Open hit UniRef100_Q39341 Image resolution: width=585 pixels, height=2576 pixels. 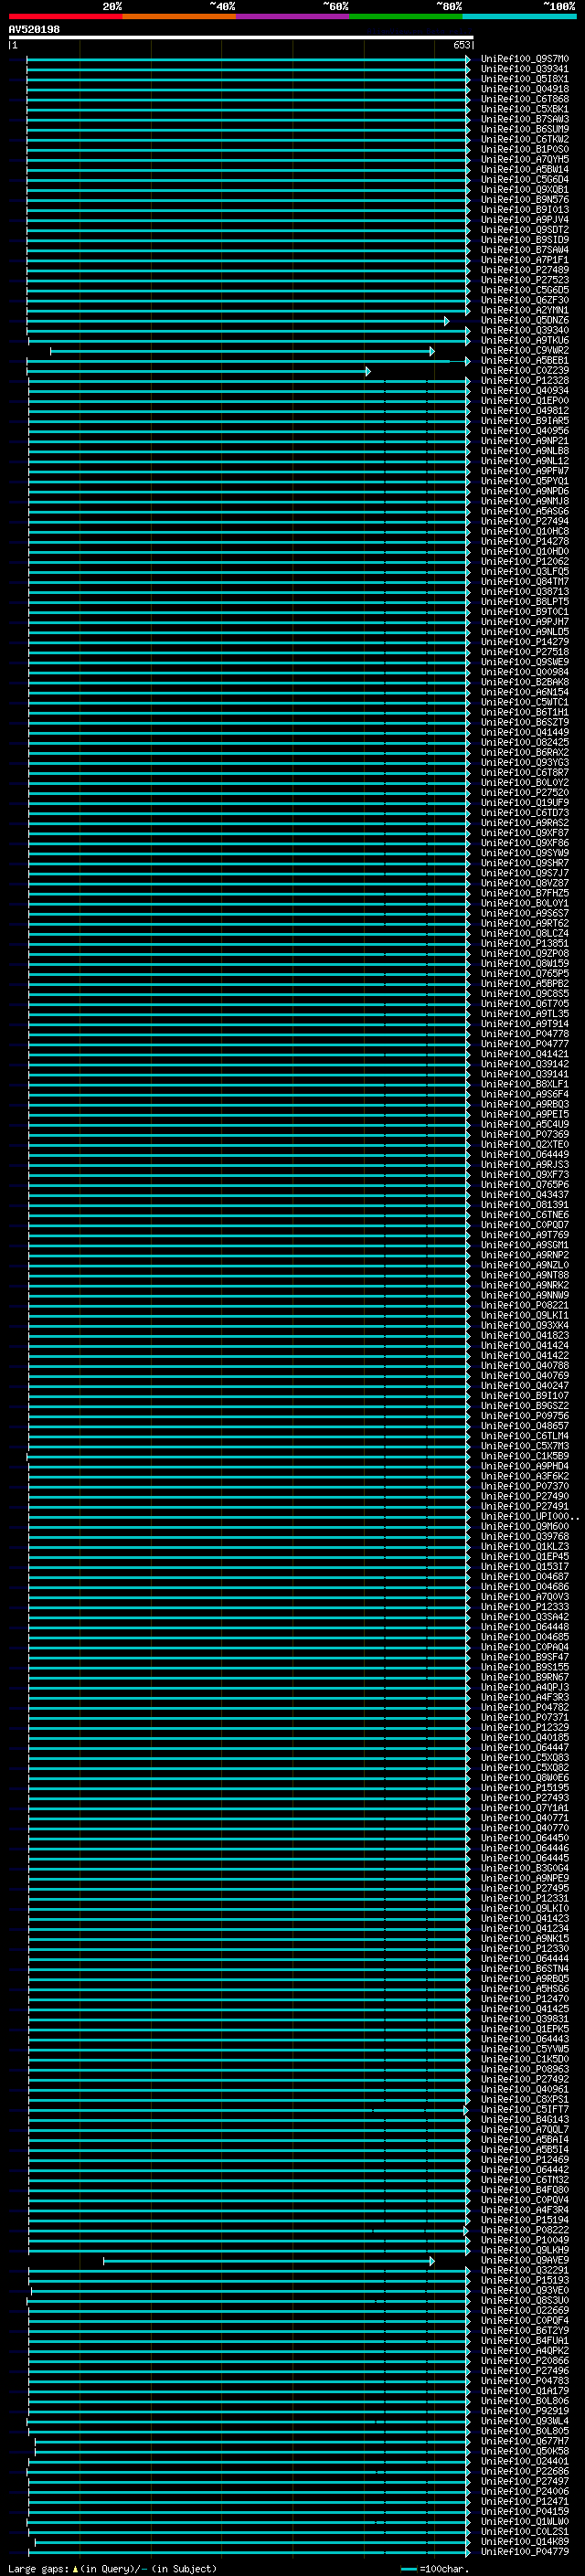[x=525, y=69]
